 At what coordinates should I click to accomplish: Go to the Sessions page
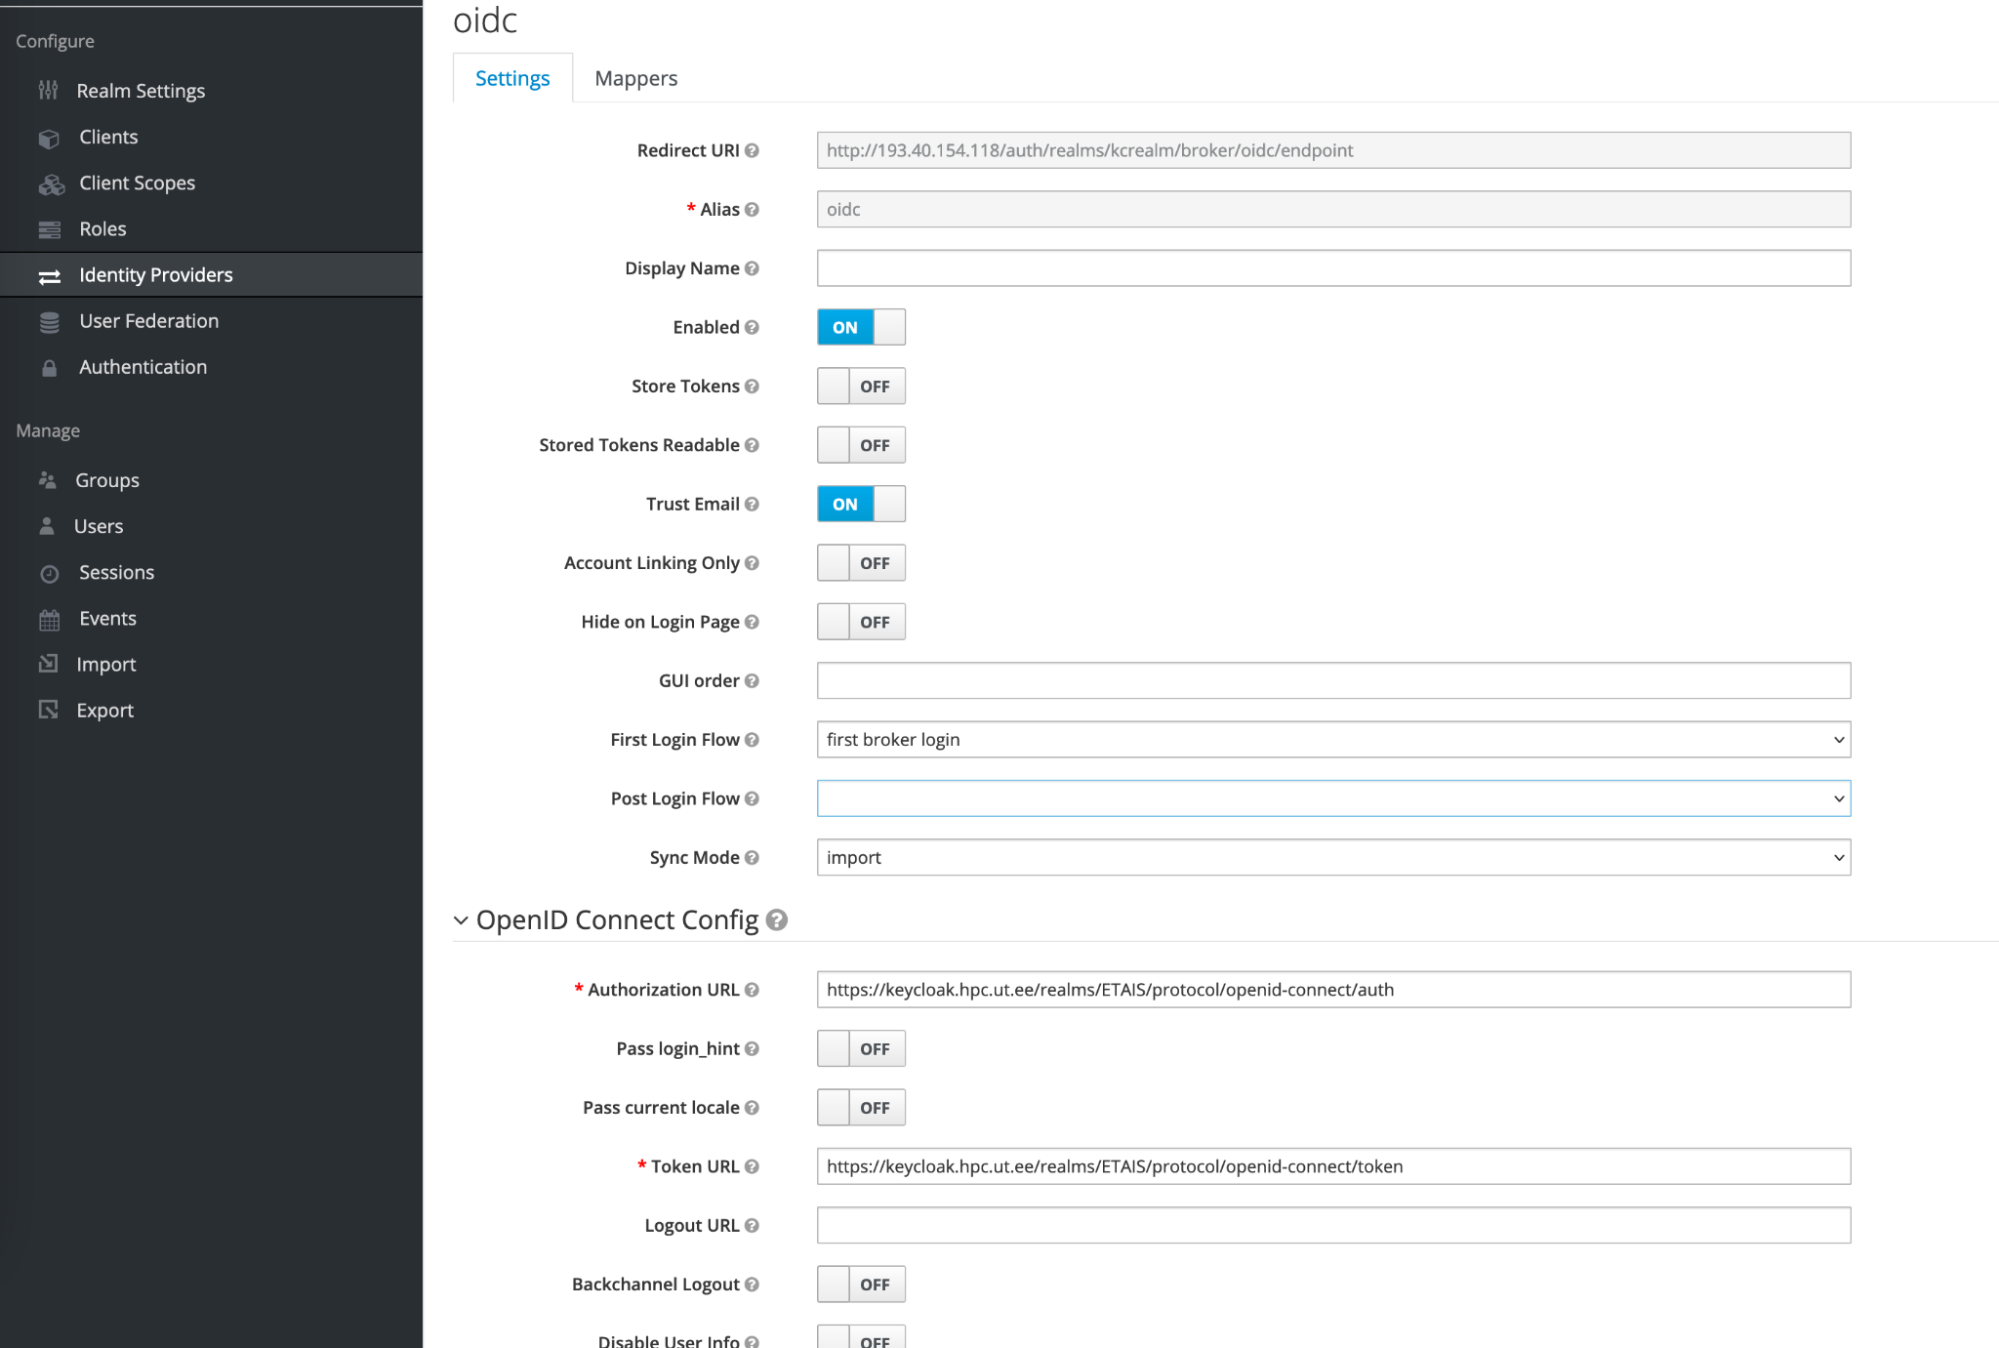point(116,572)
